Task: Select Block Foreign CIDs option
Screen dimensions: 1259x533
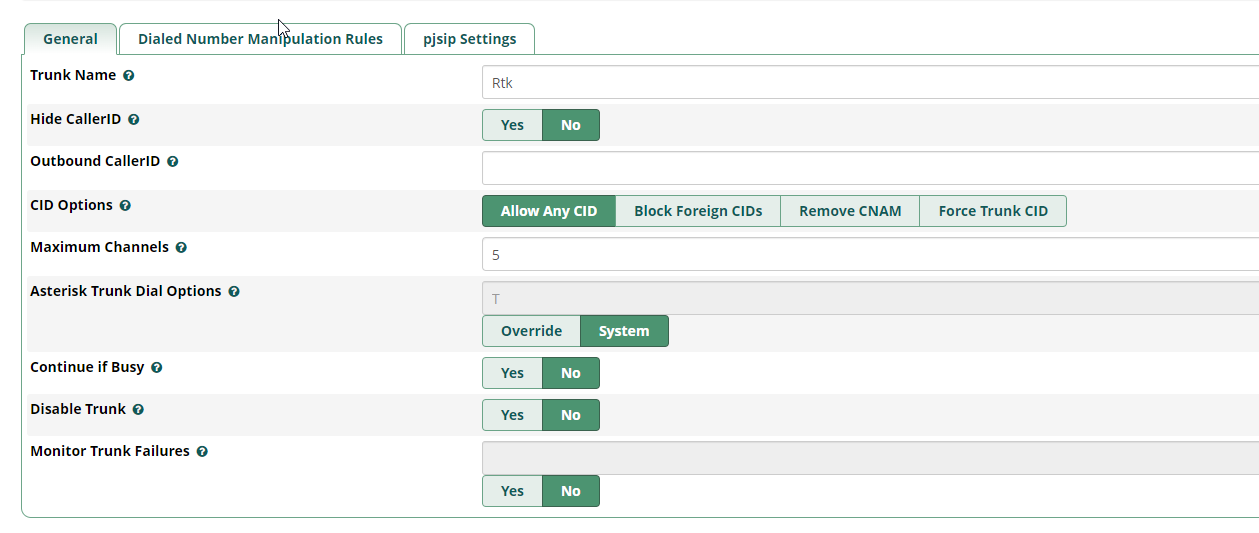Action: tap(698, 211)
